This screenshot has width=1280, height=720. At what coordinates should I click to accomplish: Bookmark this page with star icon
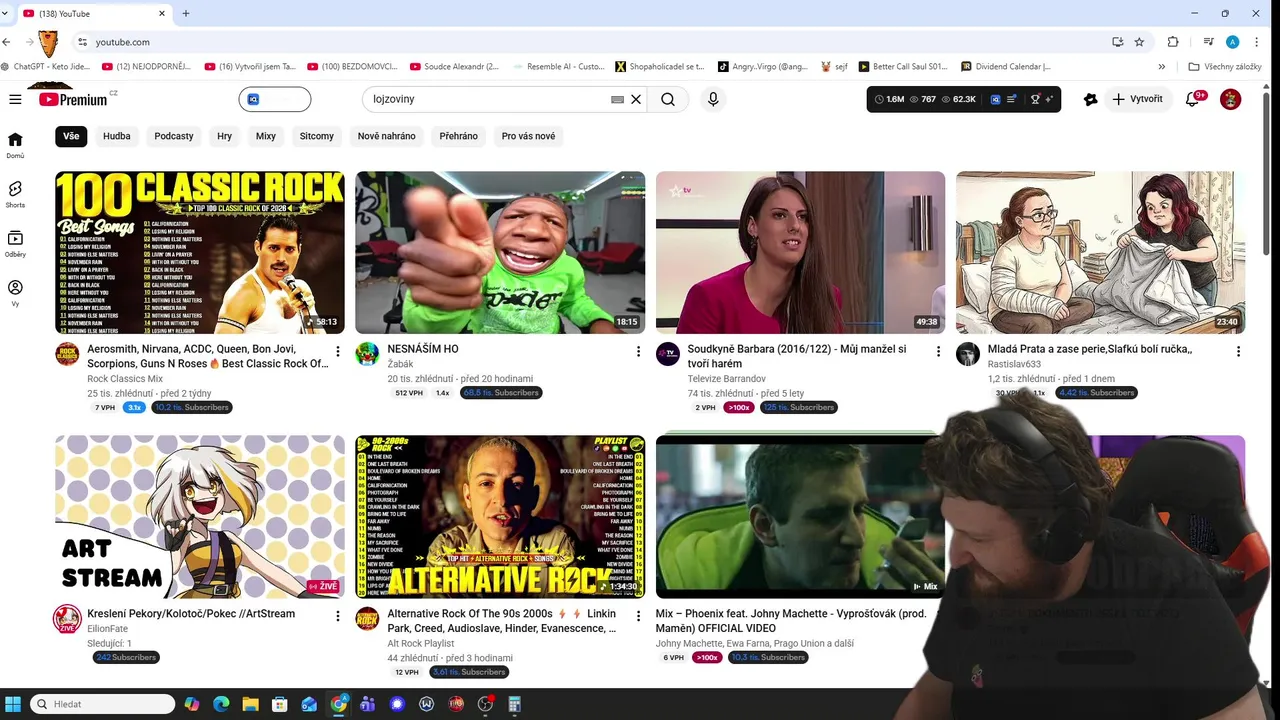coord(1139,42)
